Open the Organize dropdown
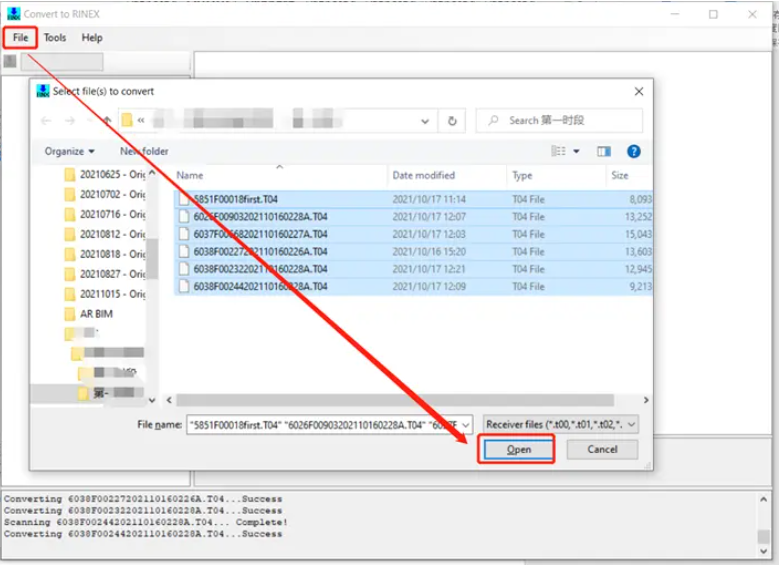Screen dimensions: 780x565 click(x=70, y=151)
